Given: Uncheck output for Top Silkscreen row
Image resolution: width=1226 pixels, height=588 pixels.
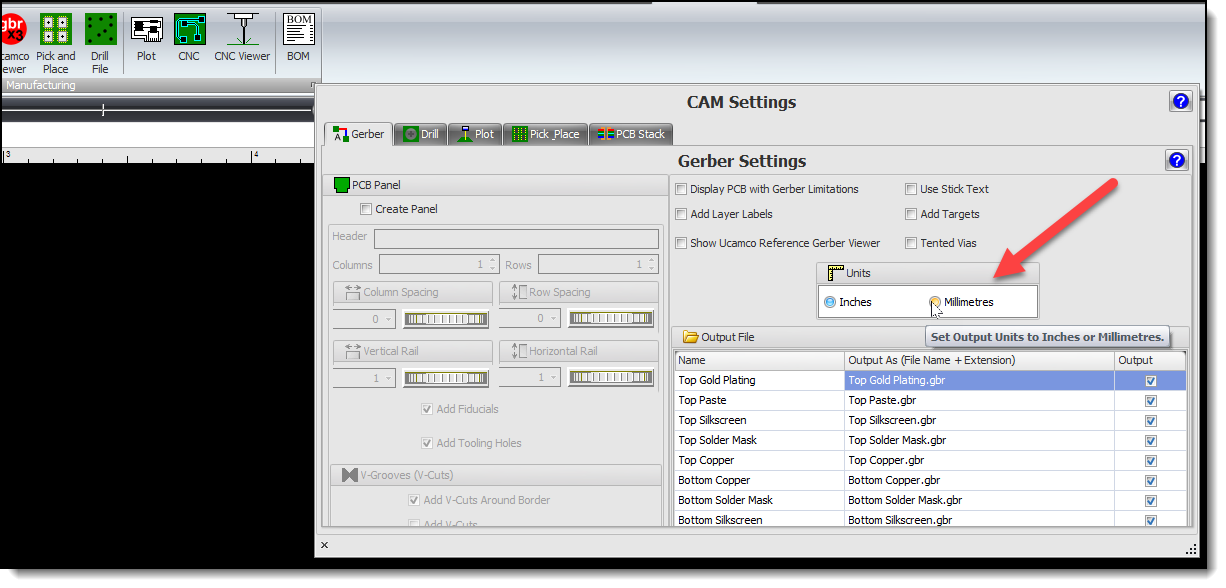Looking at the screenshot, I should [1150, 420].
